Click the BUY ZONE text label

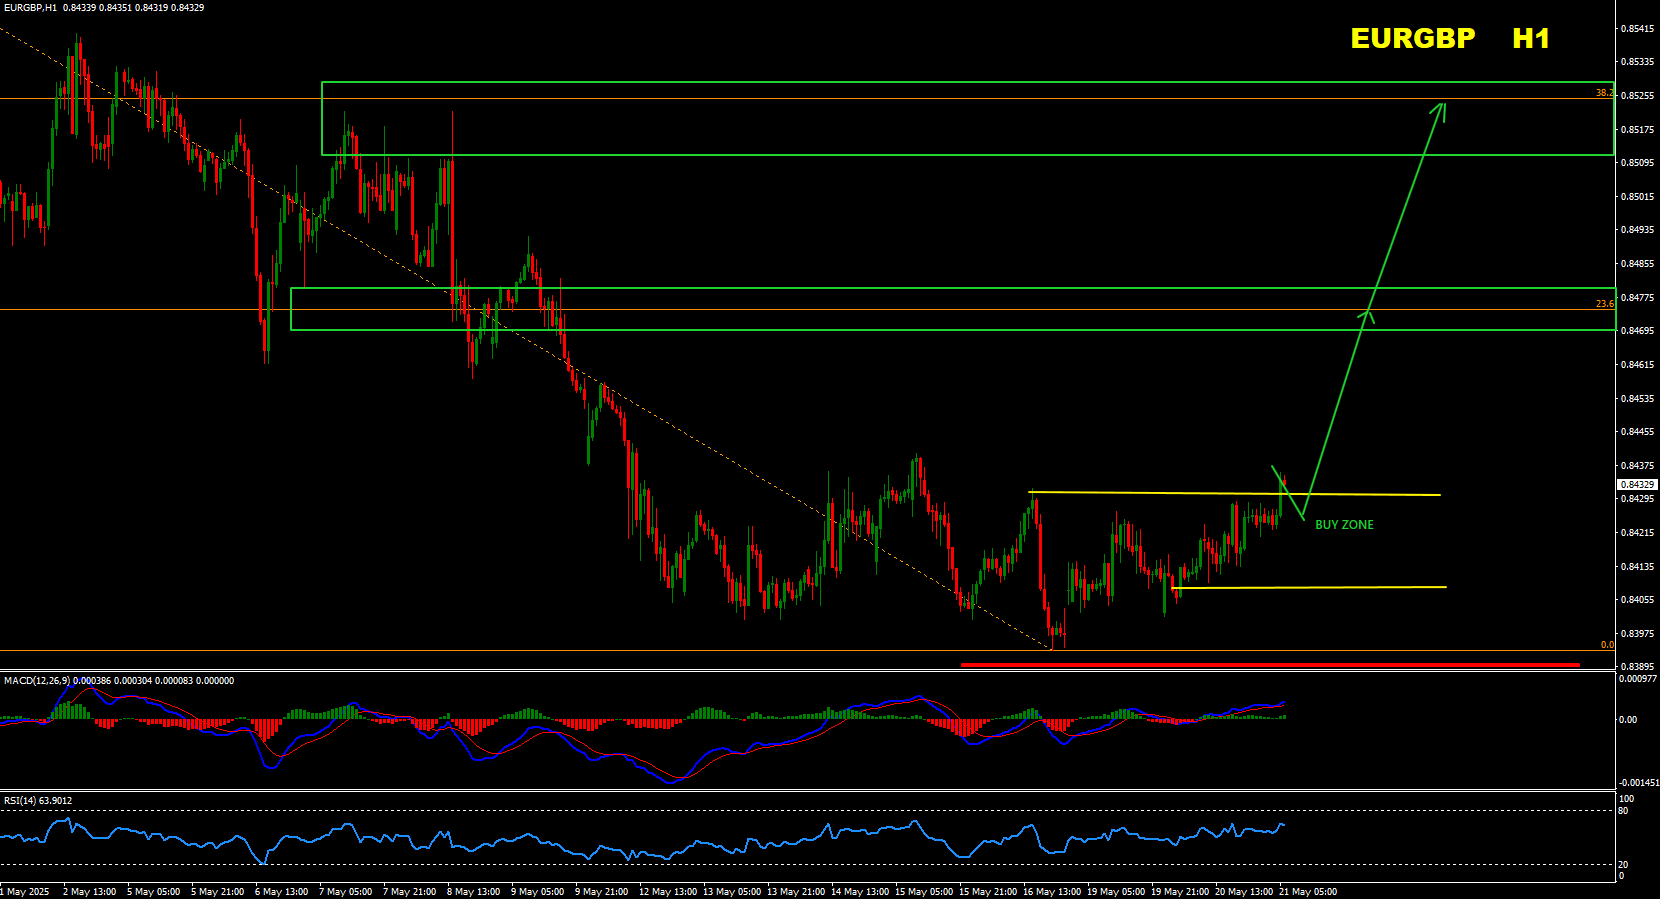click(1344, 525)
